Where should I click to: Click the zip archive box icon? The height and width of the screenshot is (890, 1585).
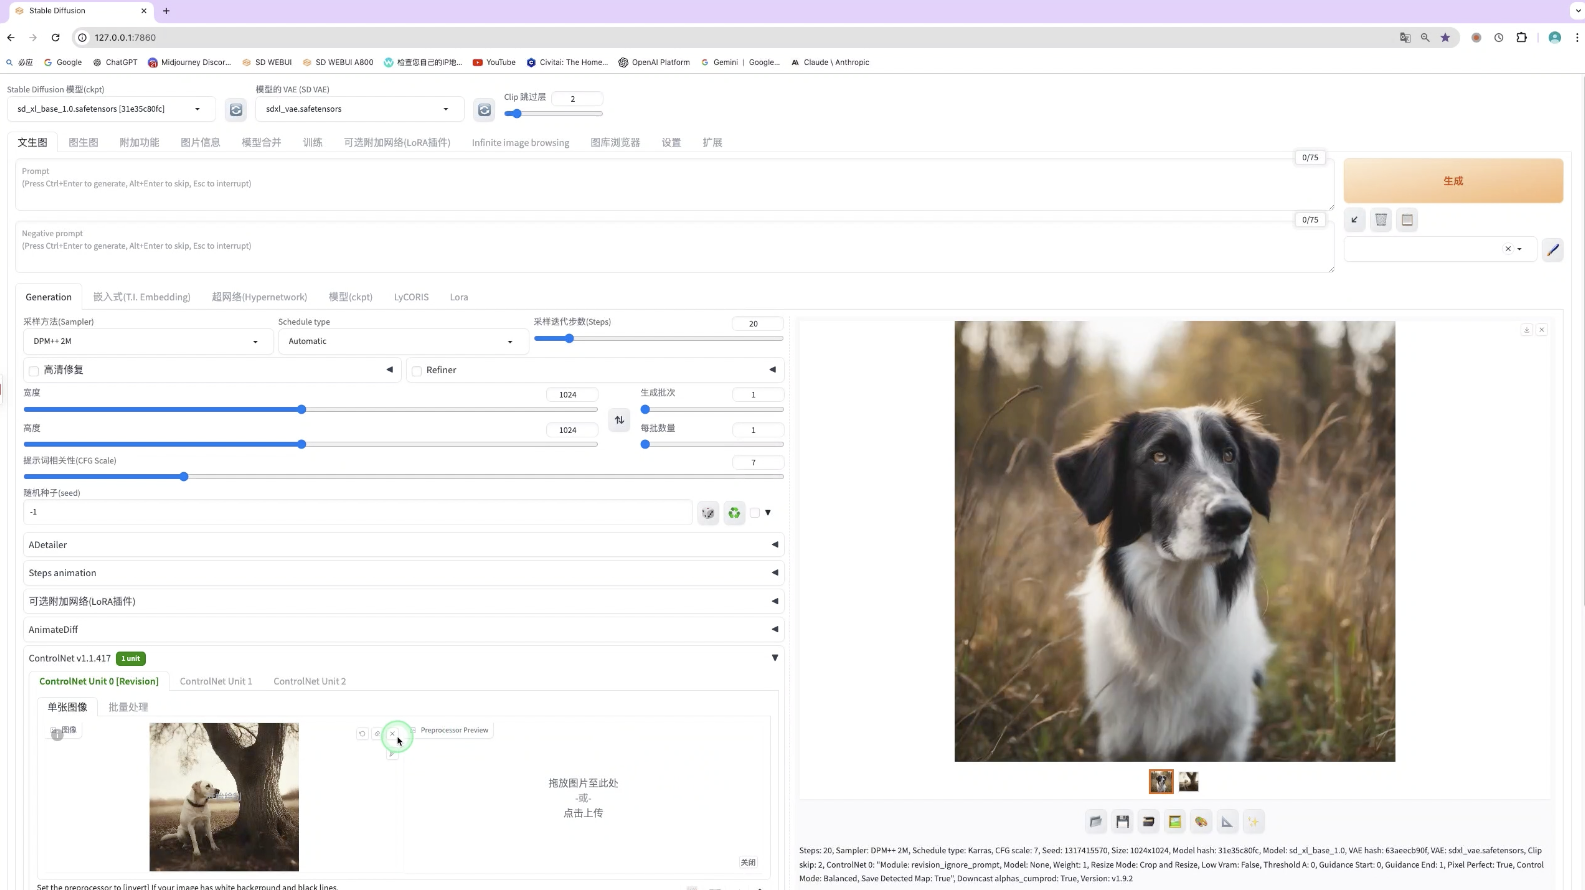(1148, 822)
